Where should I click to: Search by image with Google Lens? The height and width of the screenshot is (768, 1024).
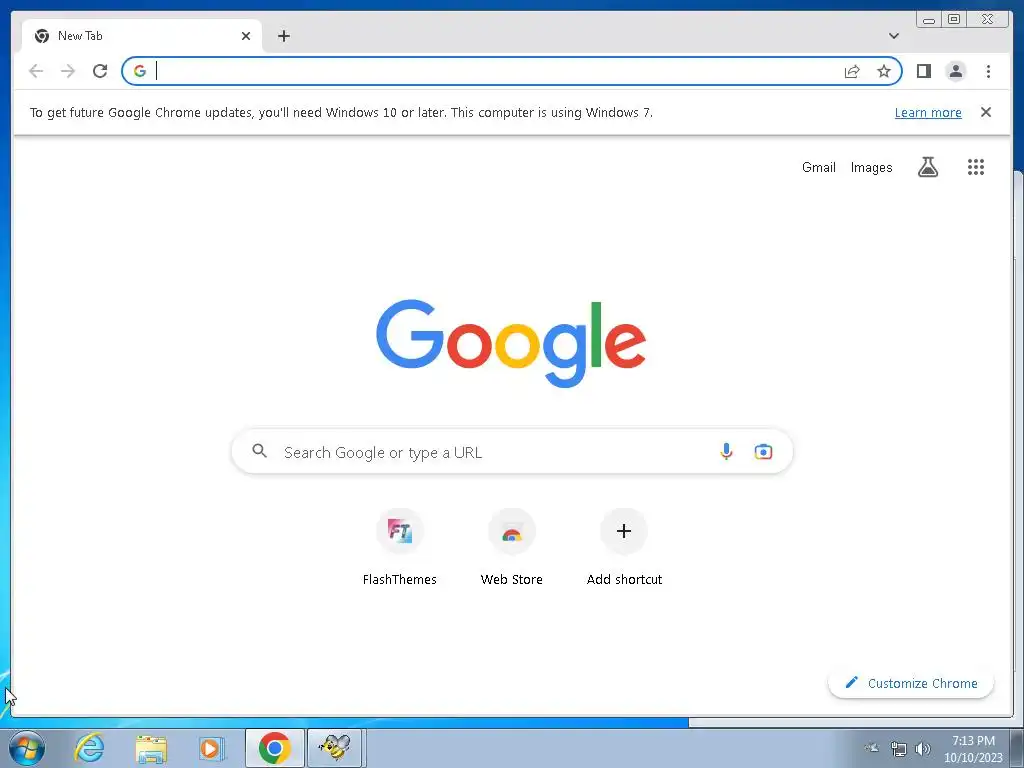(763, 451)
